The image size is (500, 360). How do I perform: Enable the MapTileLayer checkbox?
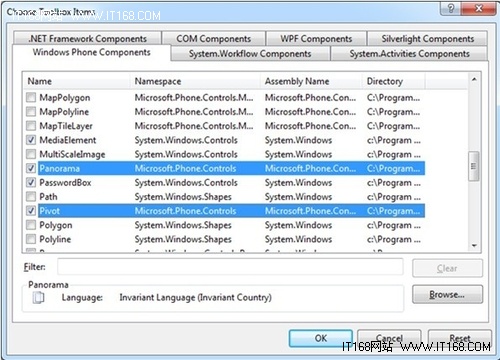click(31, 126)
